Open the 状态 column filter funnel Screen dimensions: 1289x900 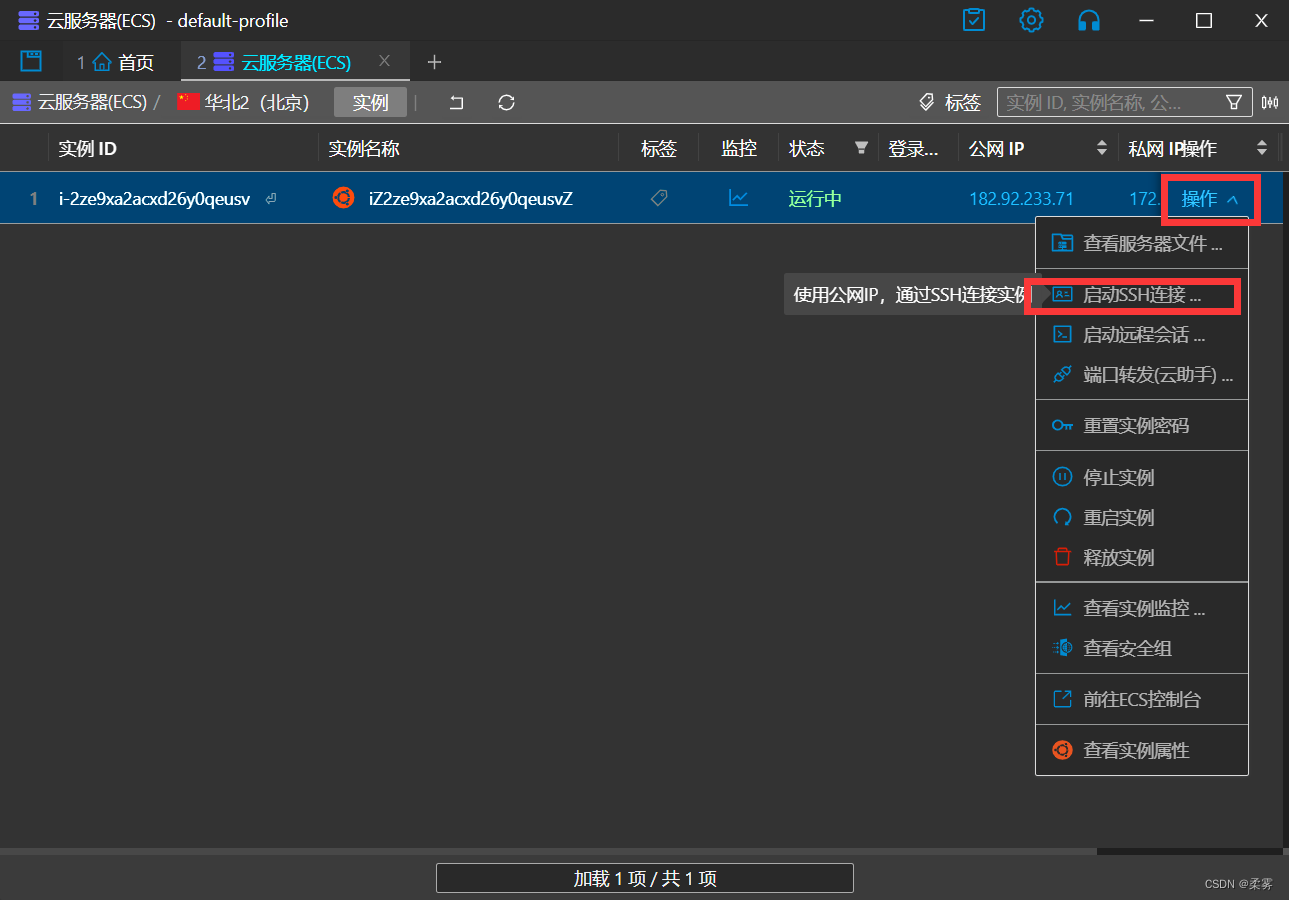[861, 148]
